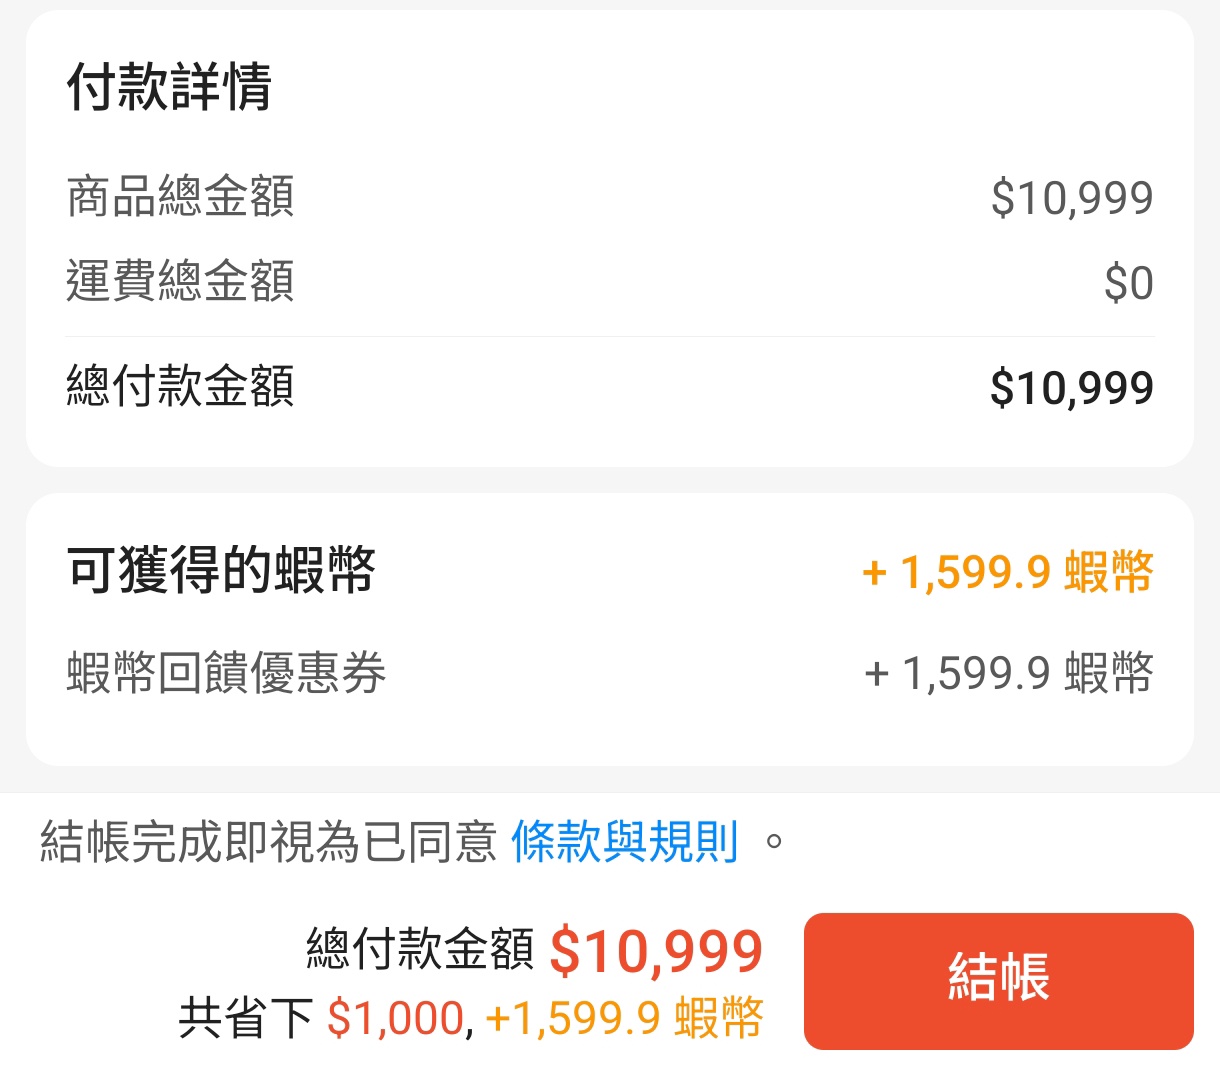
Task: Click the 付款詳情 section heading
Action: [169, 86]
